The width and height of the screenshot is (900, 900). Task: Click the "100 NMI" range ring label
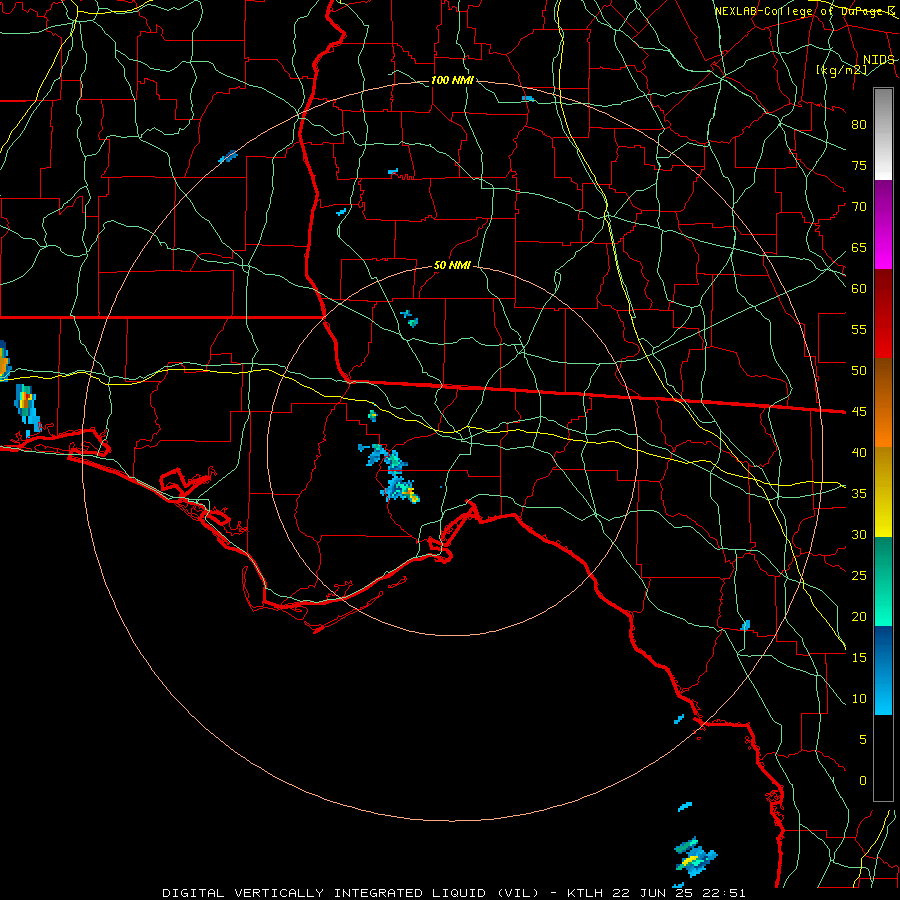coord(452,80)
